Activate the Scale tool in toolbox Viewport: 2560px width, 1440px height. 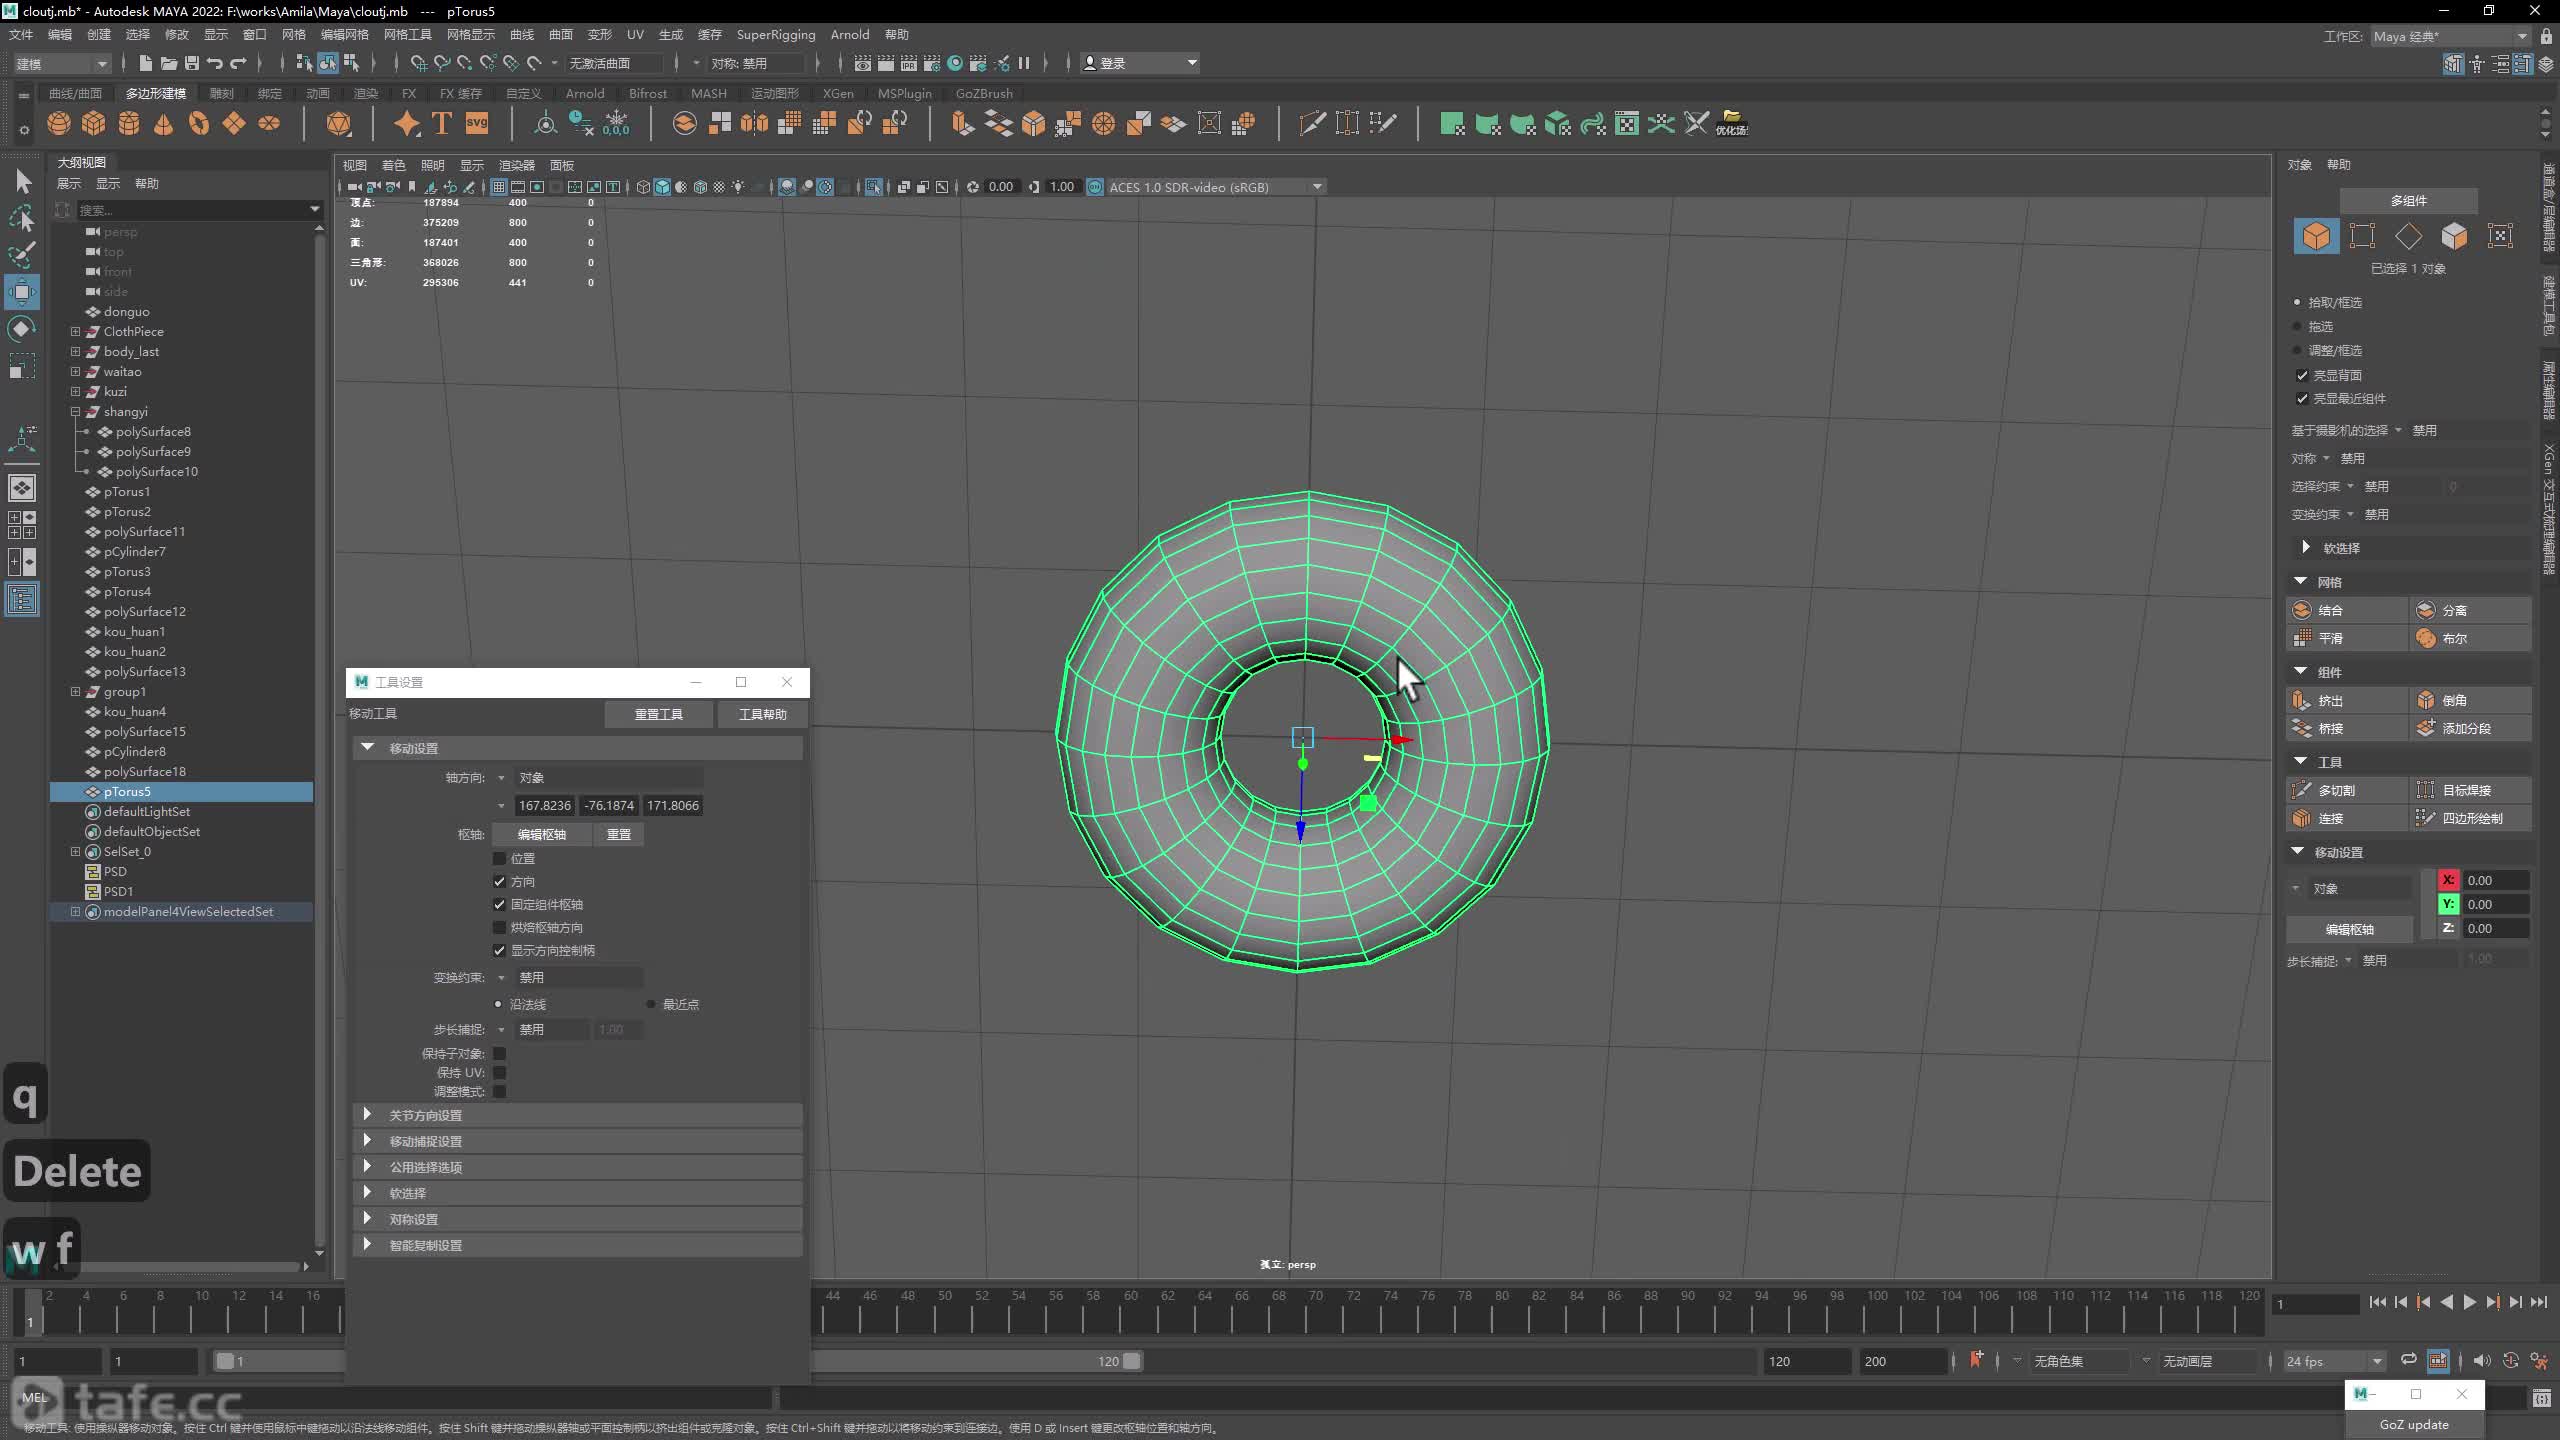(22, 365)
